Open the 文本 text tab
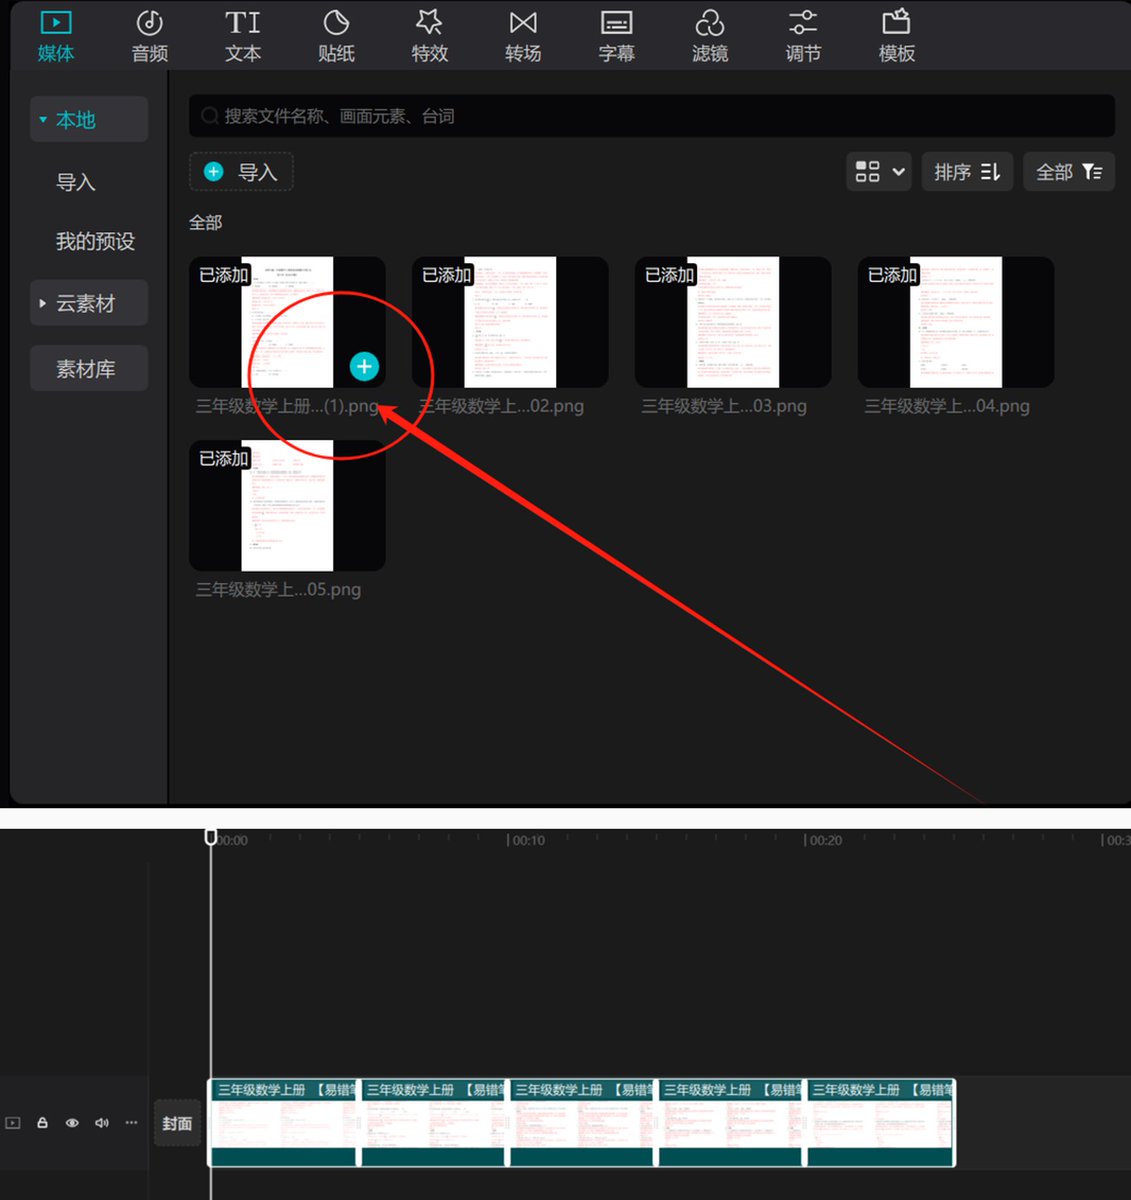Viewport: 1131px width, 1200px height. click(x=243, y=37)
